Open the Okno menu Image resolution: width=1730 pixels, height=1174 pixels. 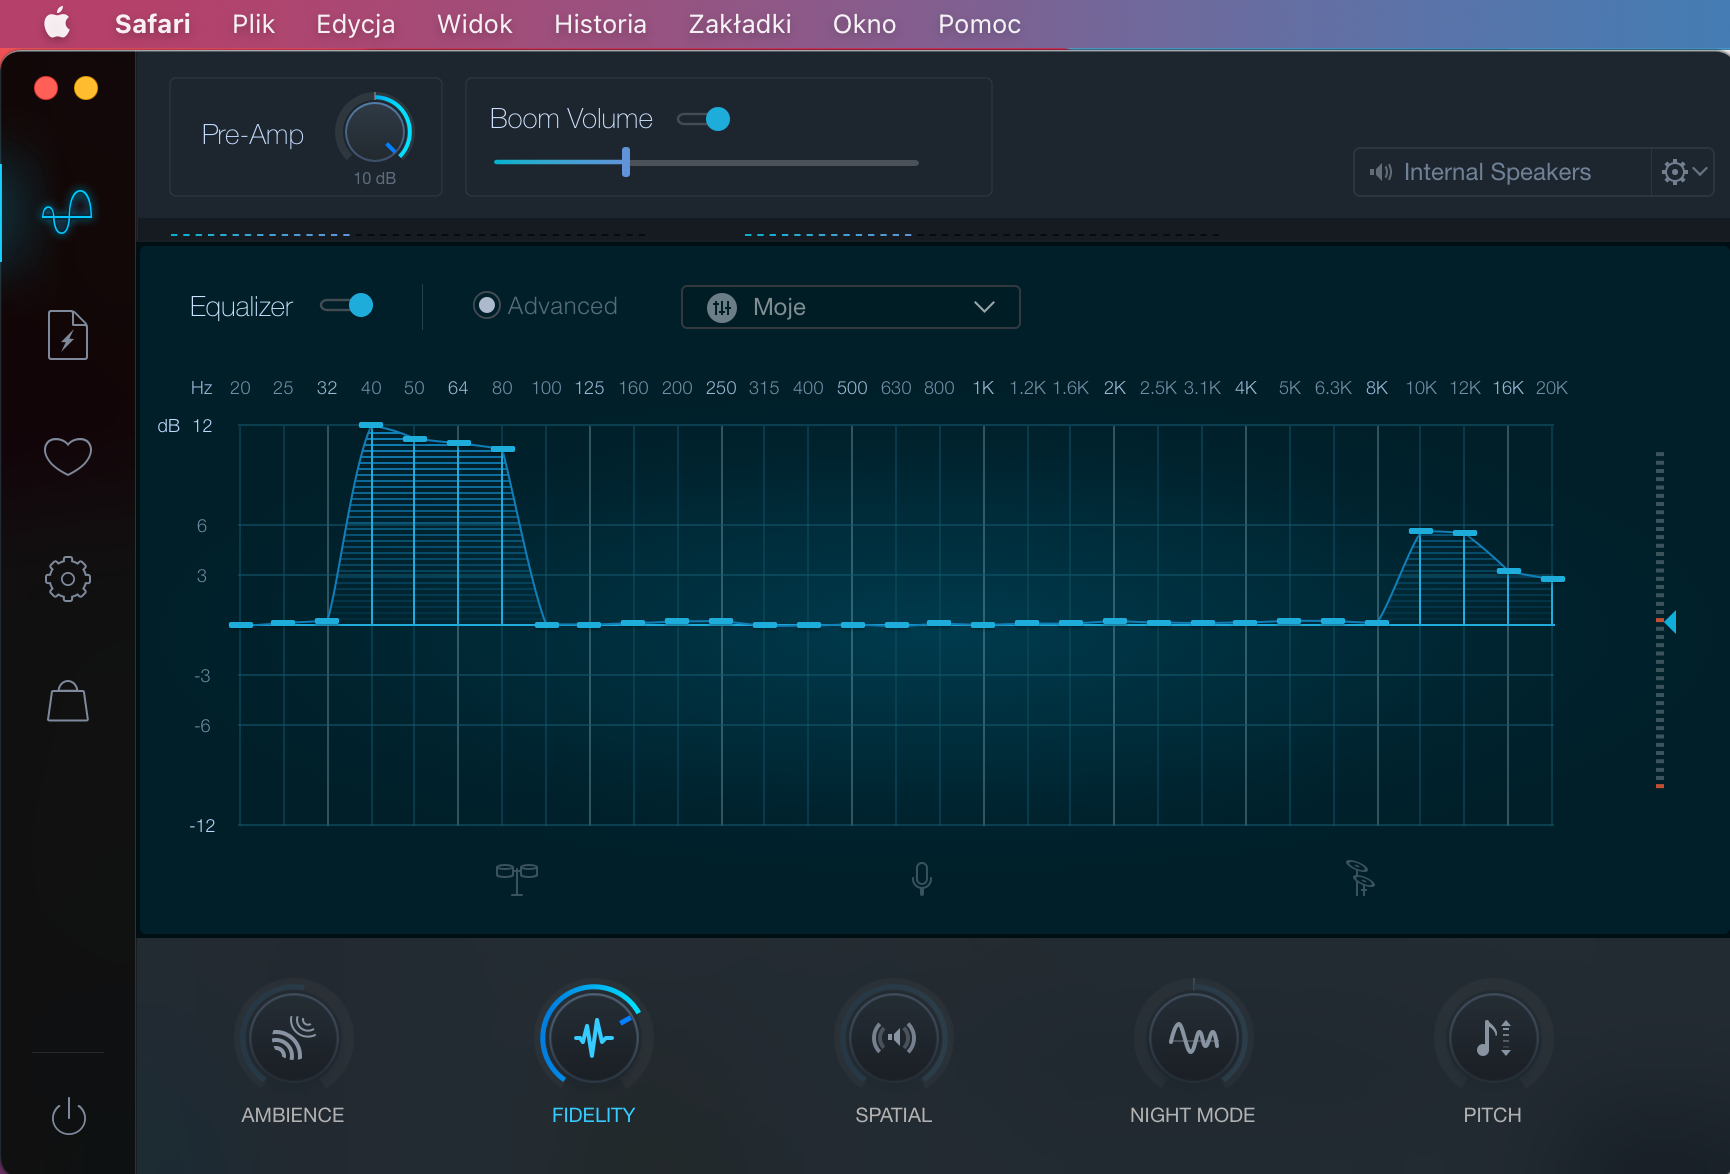coord(865,24)
